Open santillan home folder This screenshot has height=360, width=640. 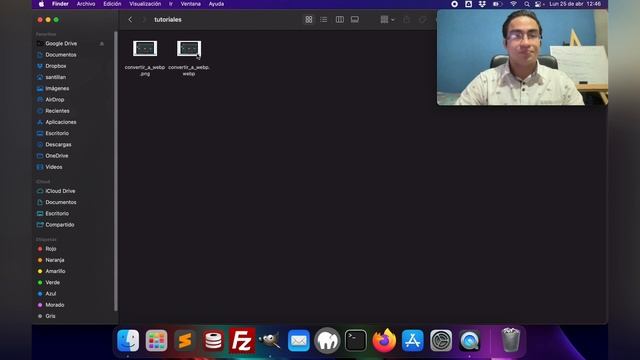56,77
